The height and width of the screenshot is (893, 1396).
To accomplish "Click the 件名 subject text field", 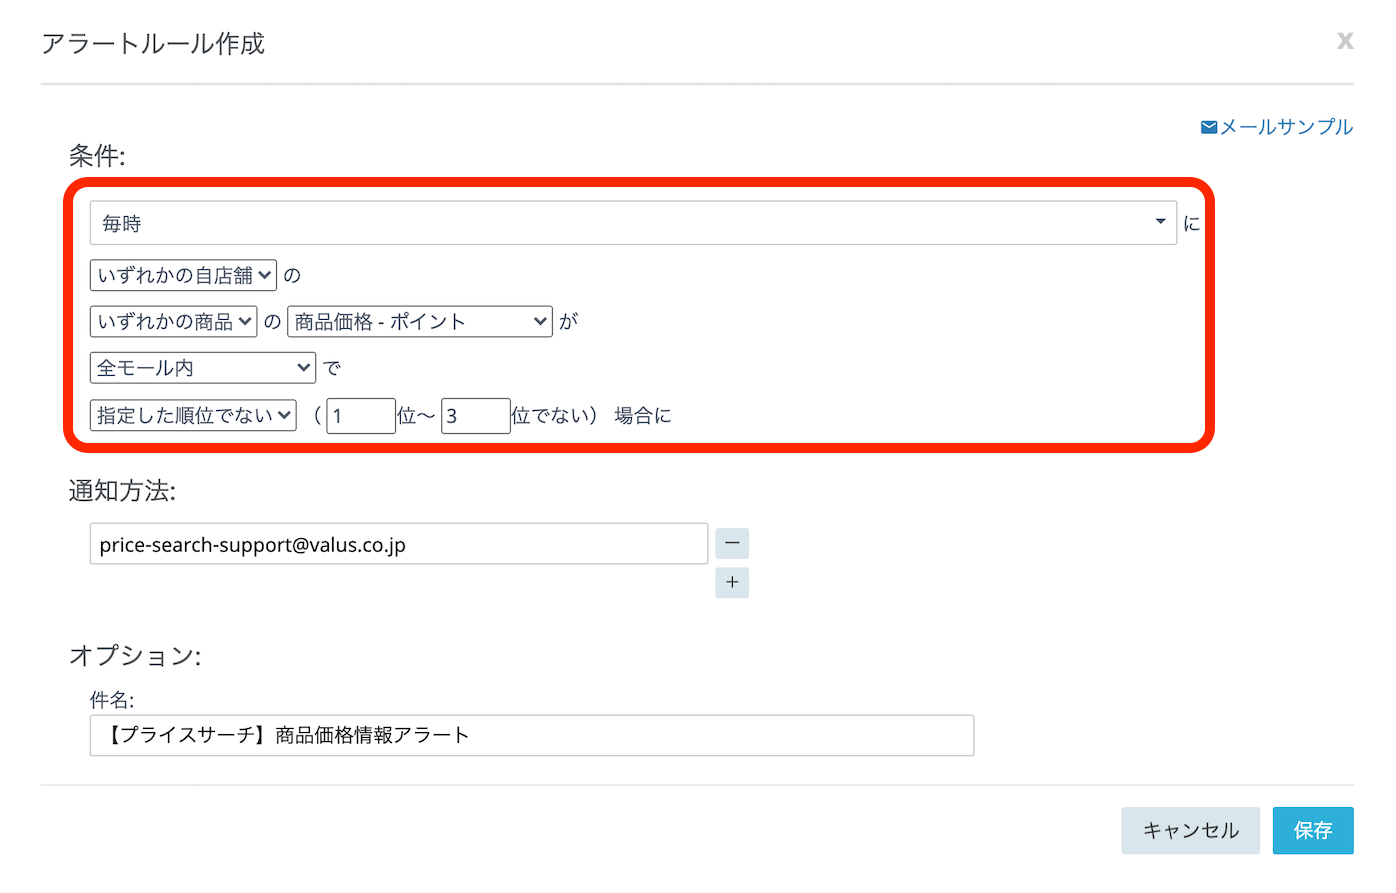I will pos(531,735).
